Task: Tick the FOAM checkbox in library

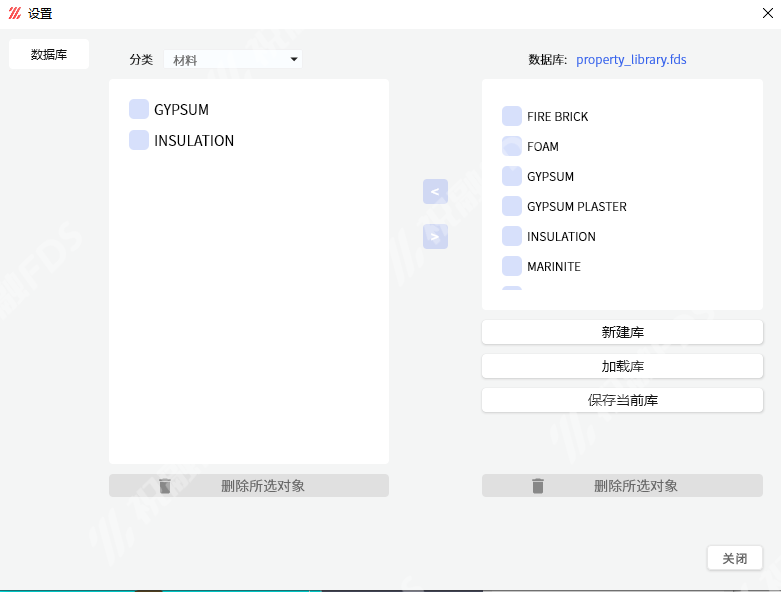Action: click(512, 146)
